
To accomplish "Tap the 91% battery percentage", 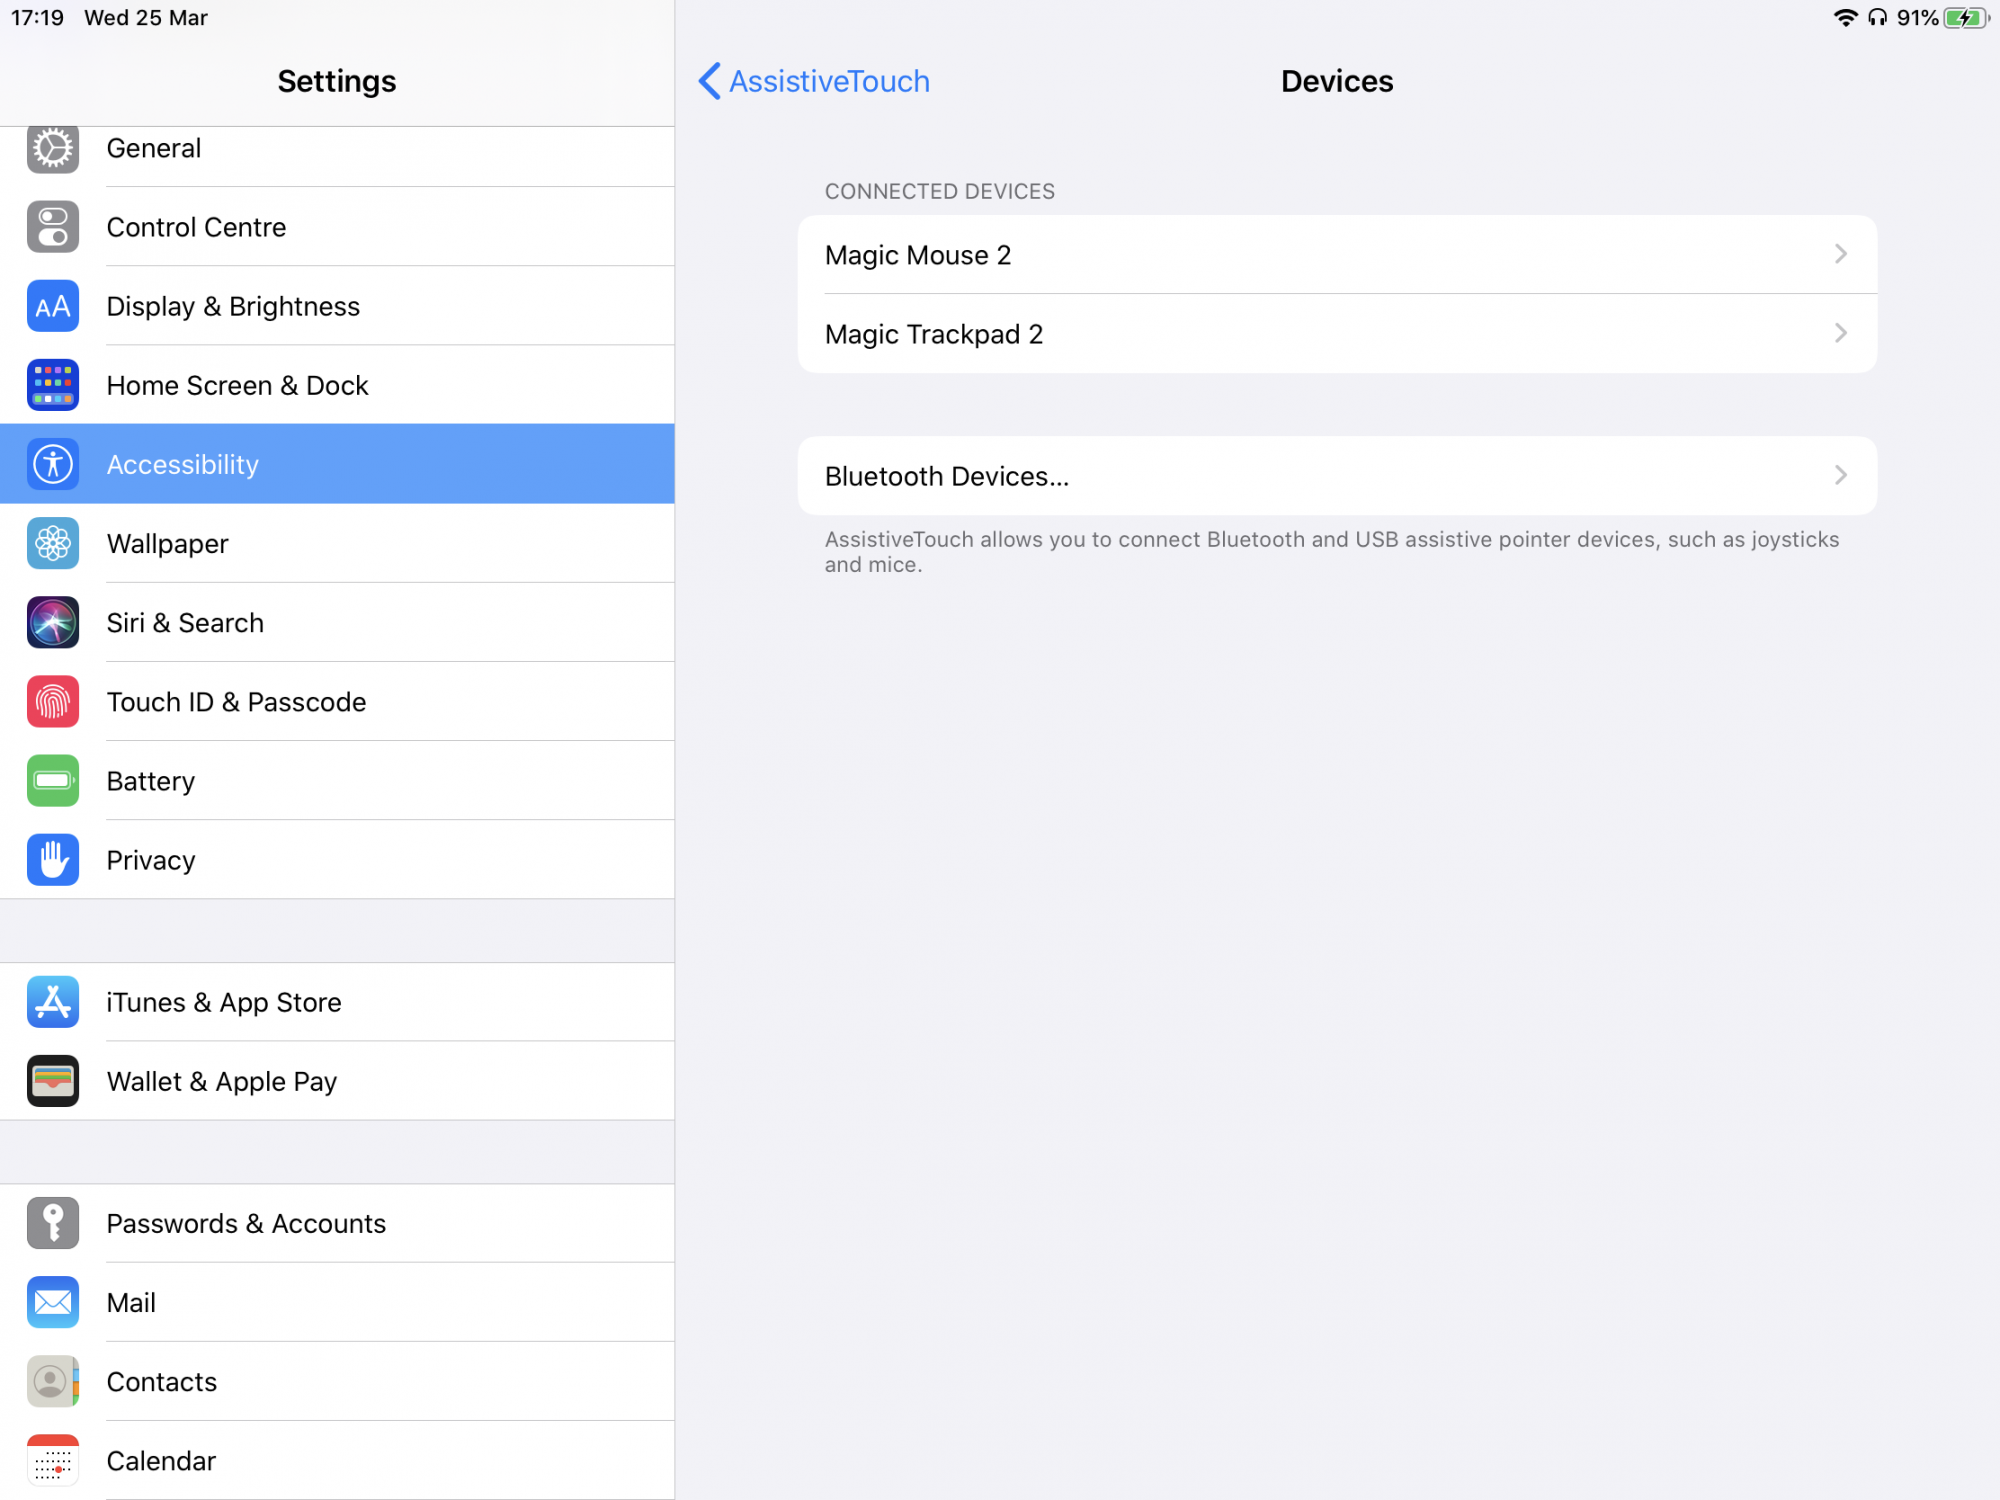I will click(1917, 18).
